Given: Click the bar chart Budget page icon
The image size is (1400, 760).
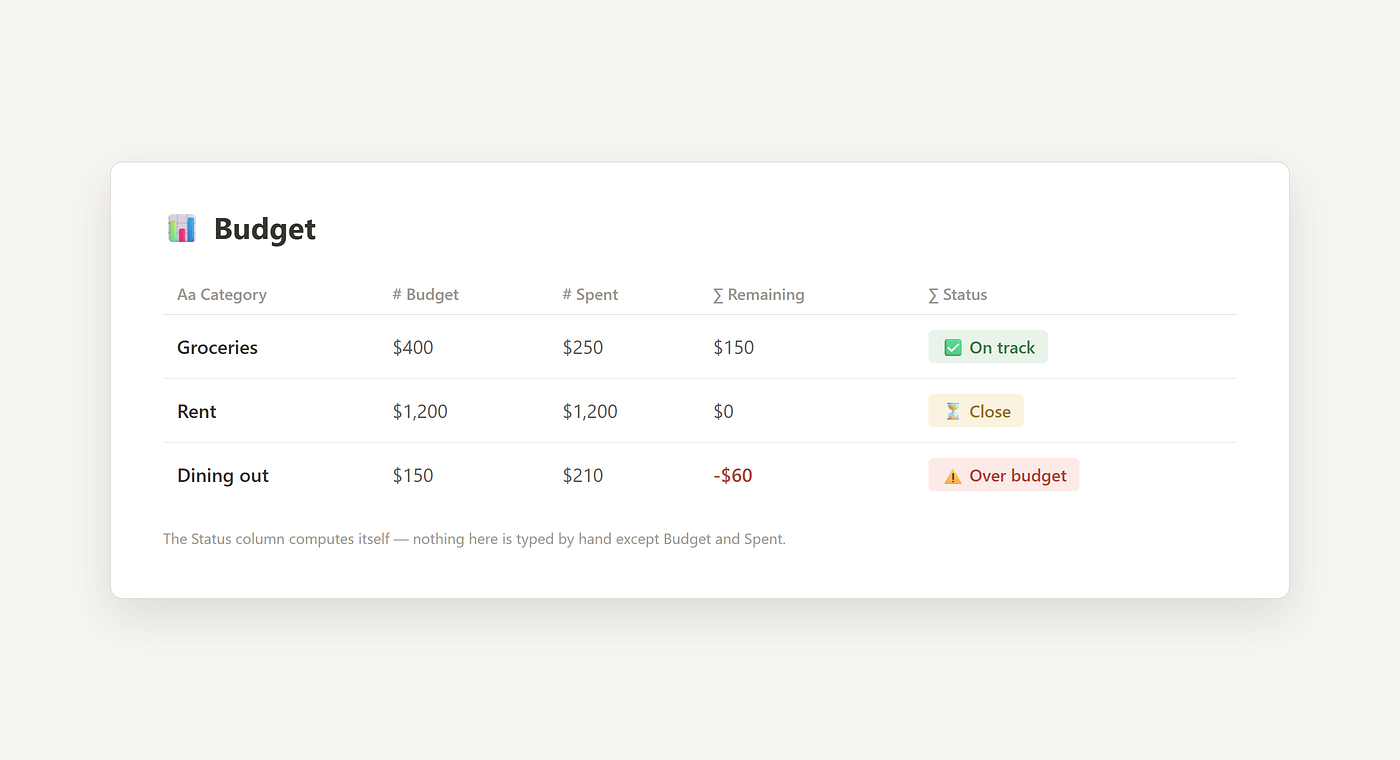Looking at the screenshot, I should click(181, 228).
